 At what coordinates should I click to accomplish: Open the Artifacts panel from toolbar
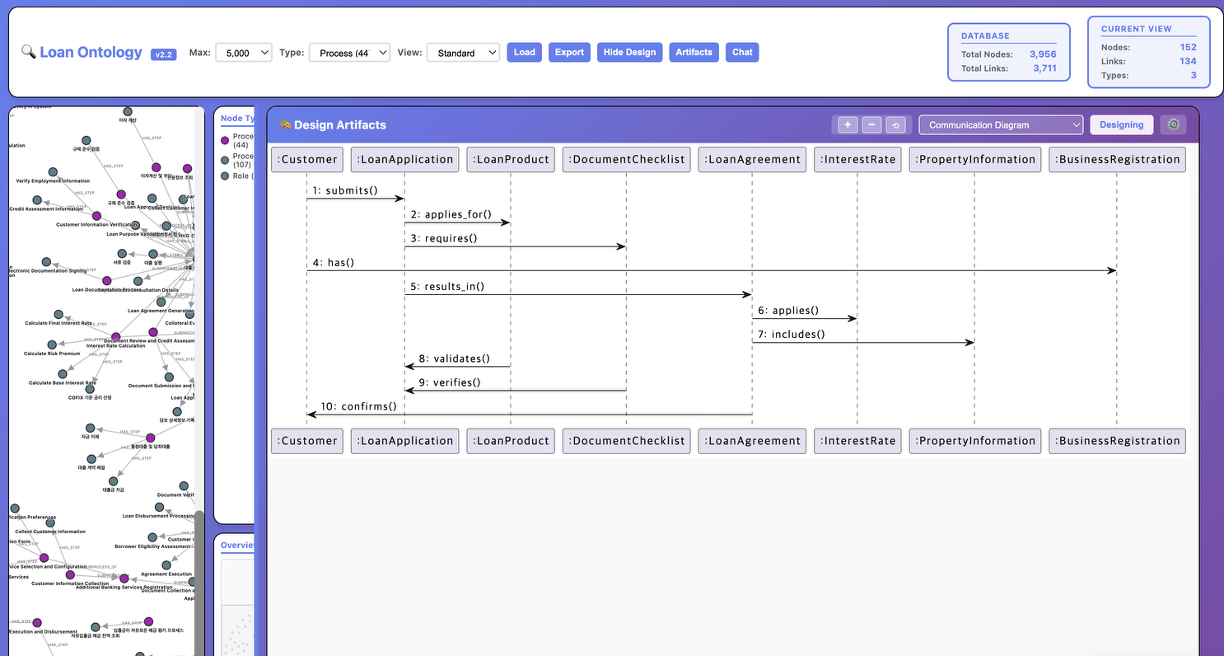pos(694,52)
